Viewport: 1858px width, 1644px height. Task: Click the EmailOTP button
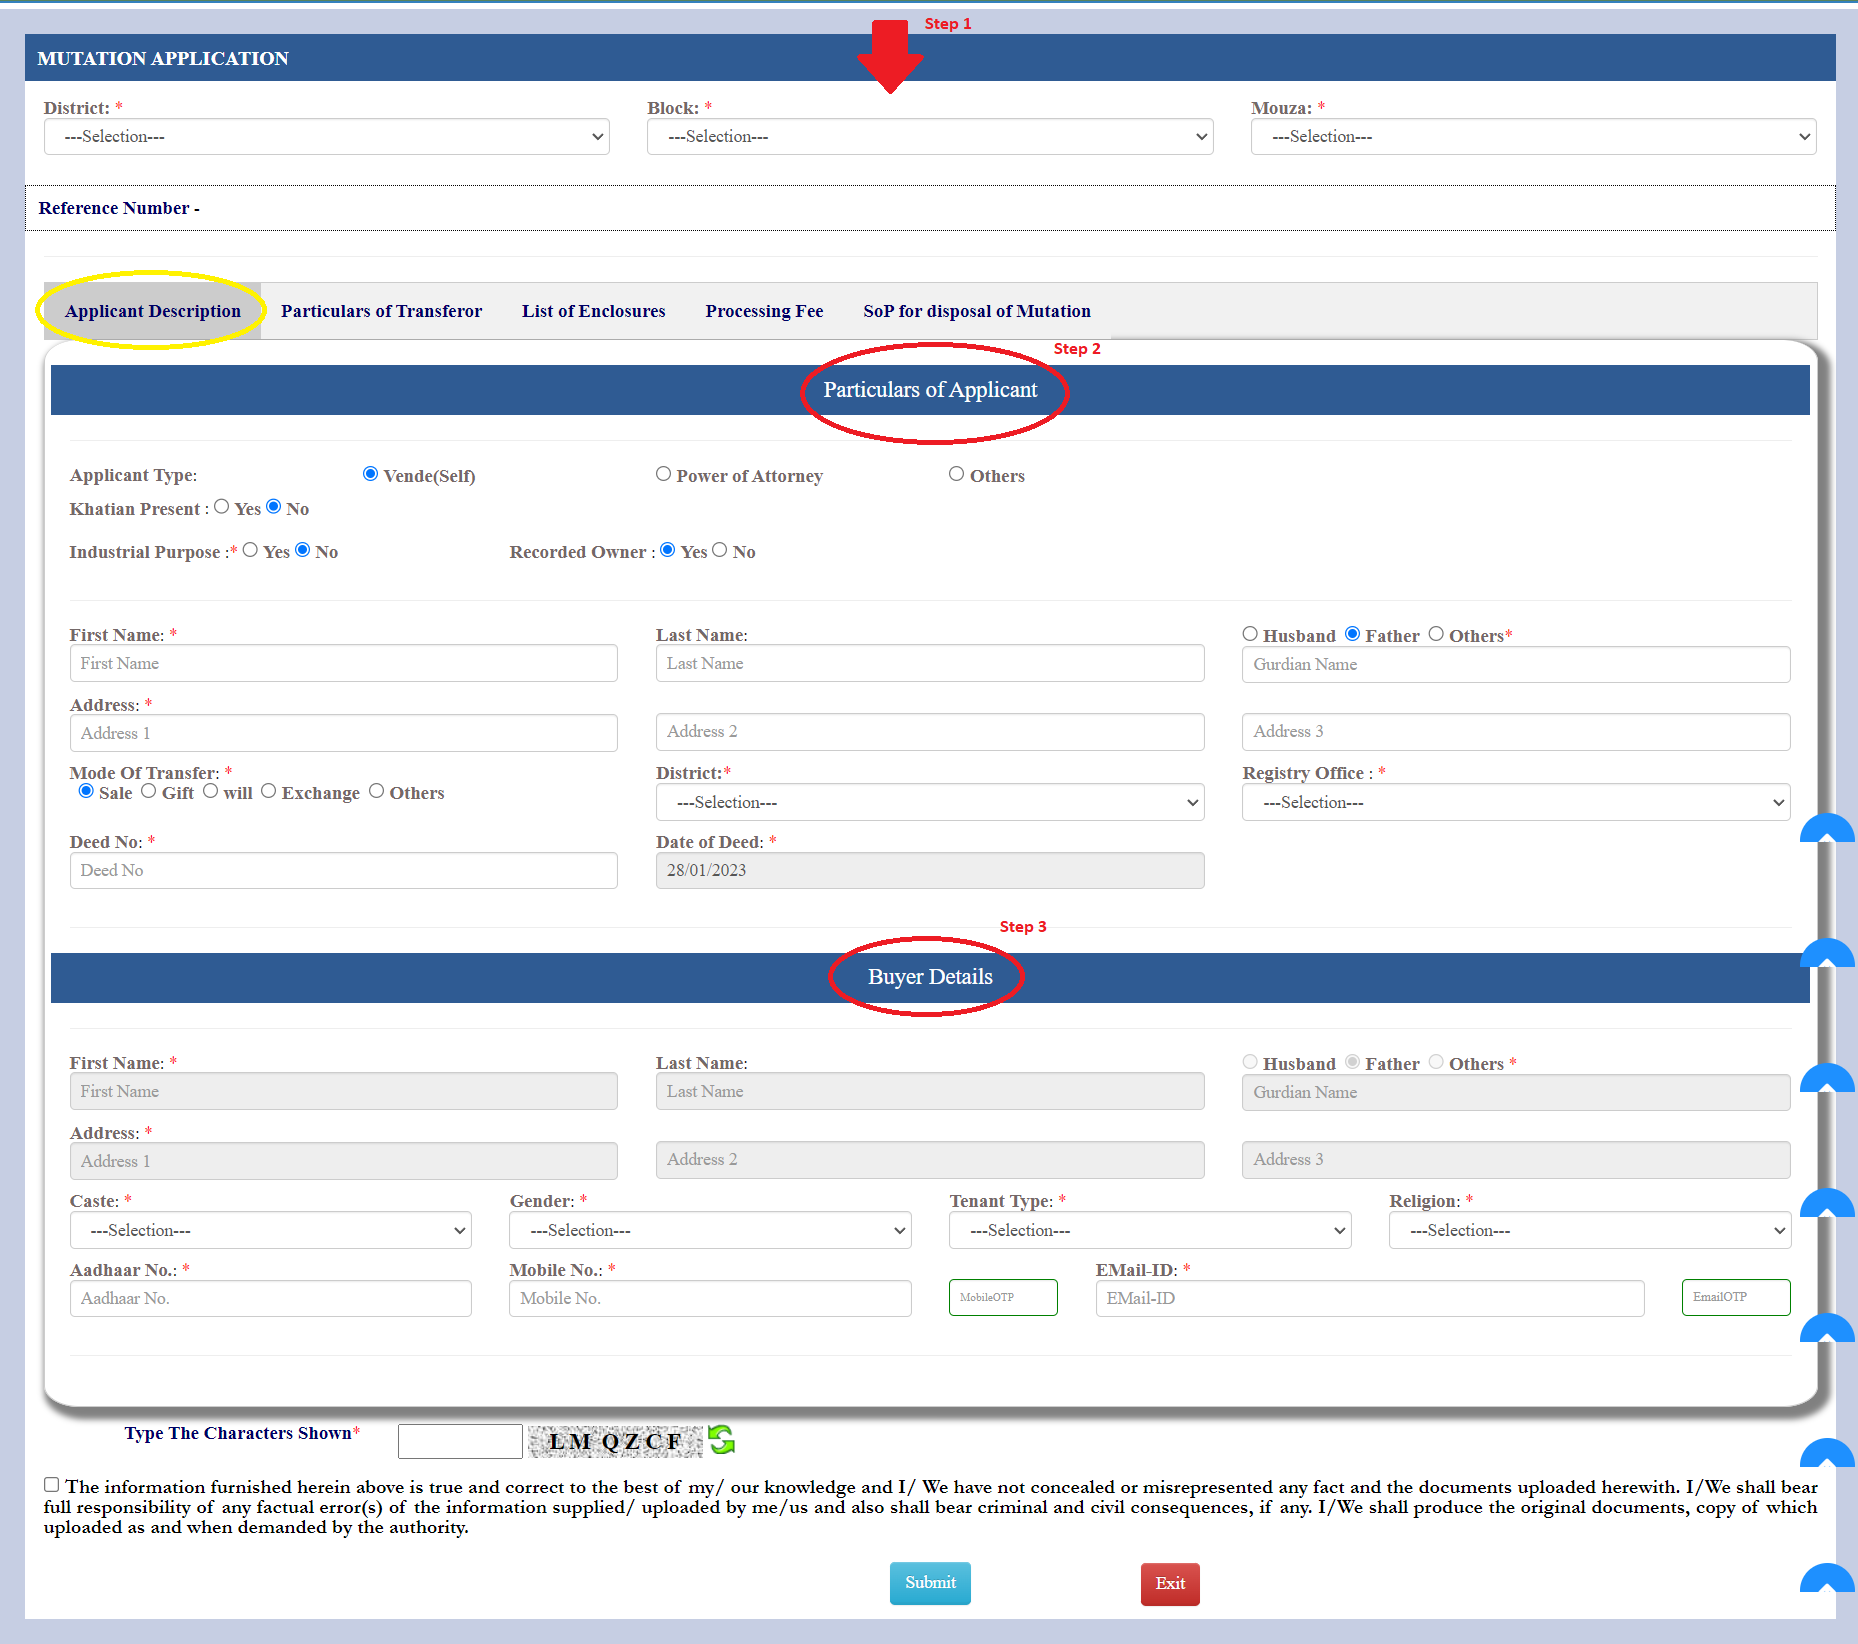tap(1735, 1297)
